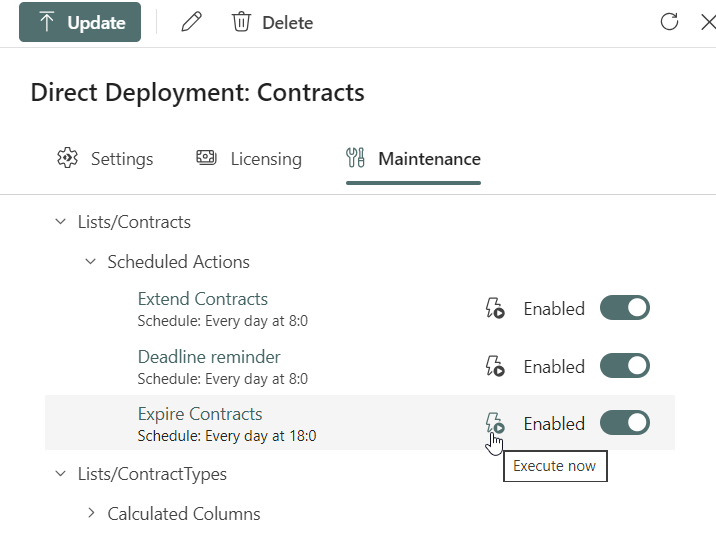Open the Expire Contracts action link
716x552 pixels.
(200, 414)
